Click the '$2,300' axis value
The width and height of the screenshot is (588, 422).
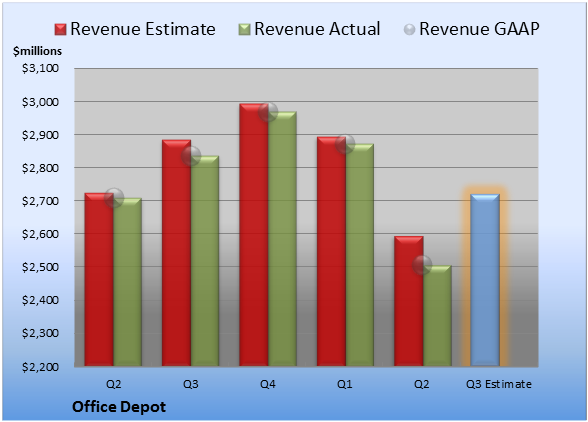[40, 333]
